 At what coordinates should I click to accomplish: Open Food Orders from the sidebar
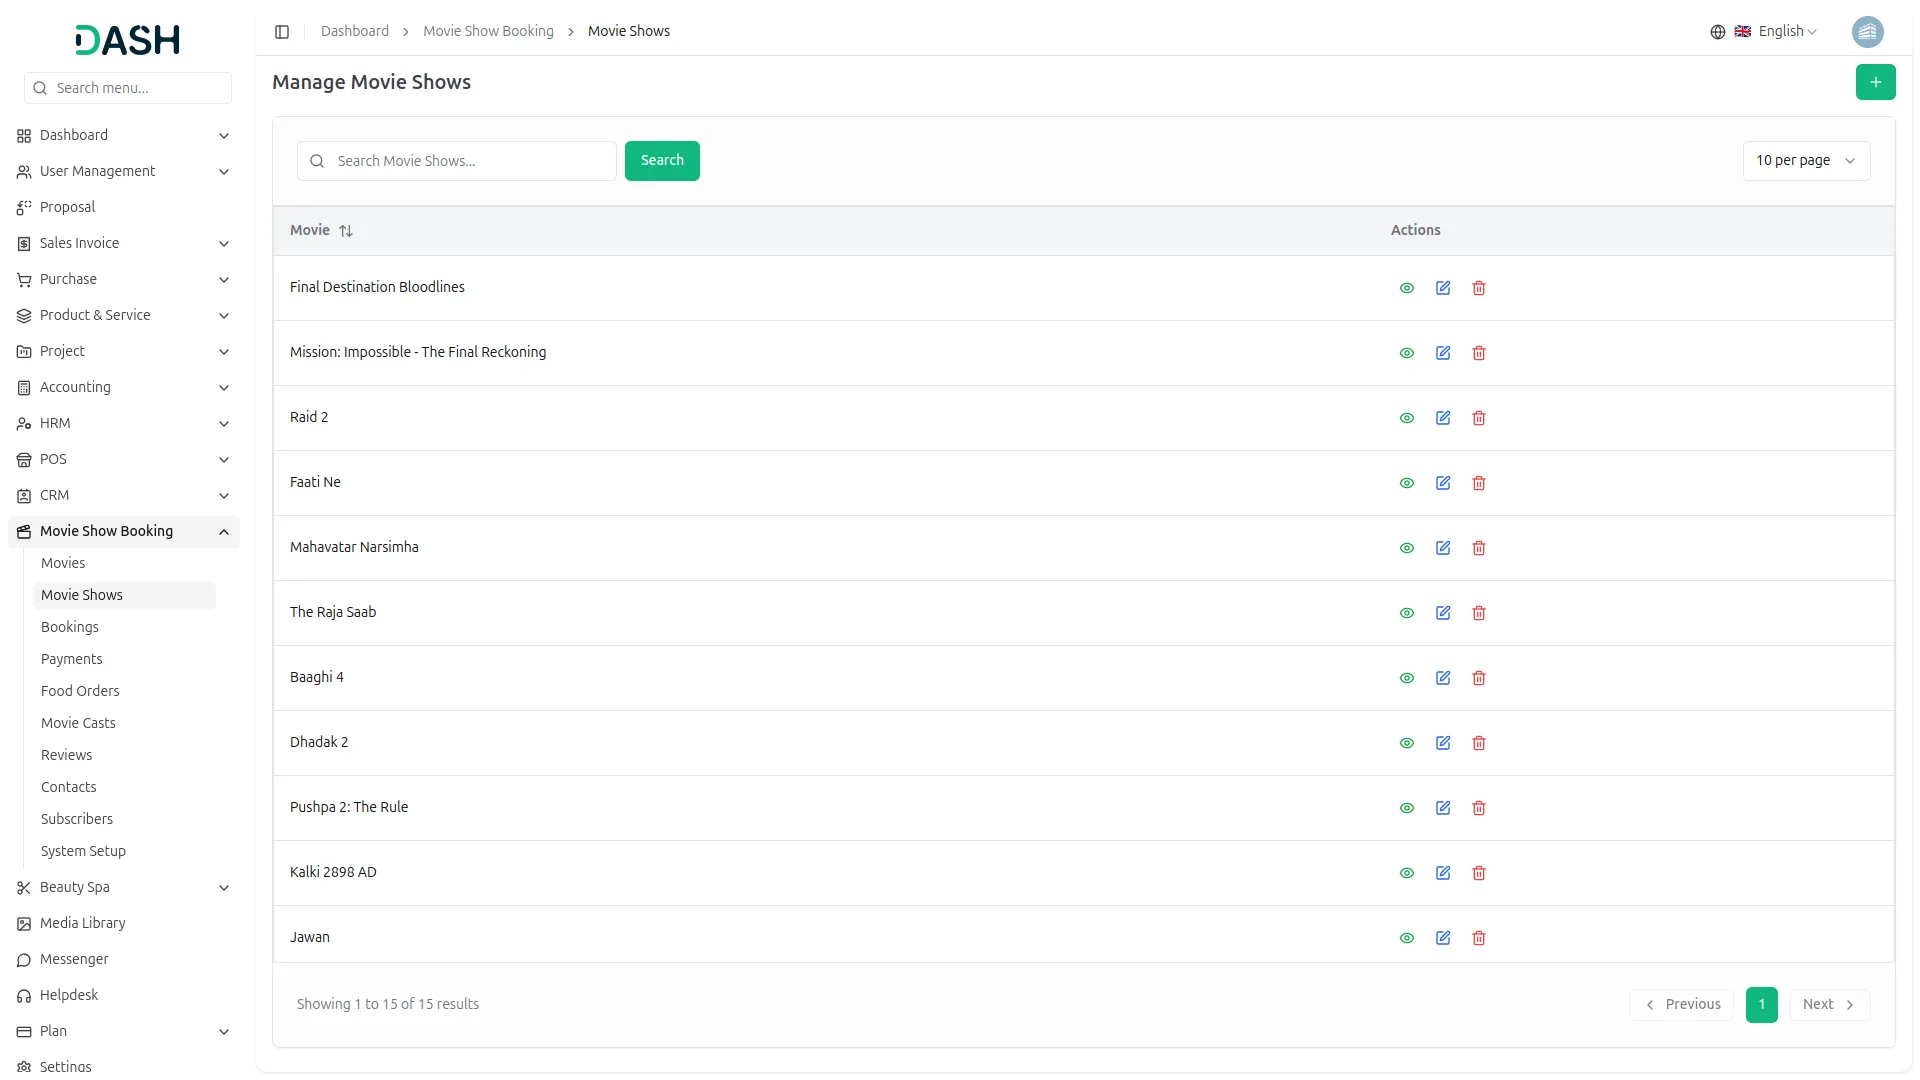click(x=80, y=690)
